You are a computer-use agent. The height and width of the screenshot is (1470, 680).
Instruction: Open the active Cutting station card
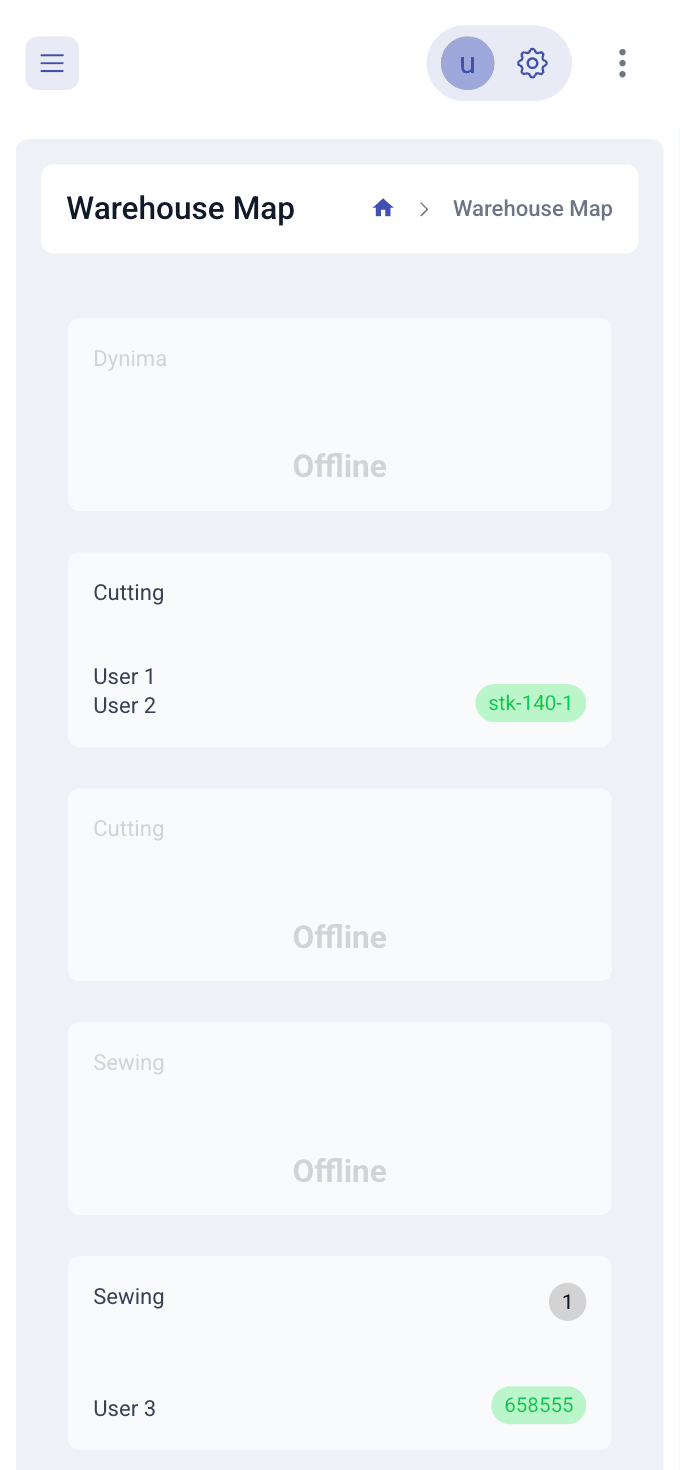(x=340, y=650)
